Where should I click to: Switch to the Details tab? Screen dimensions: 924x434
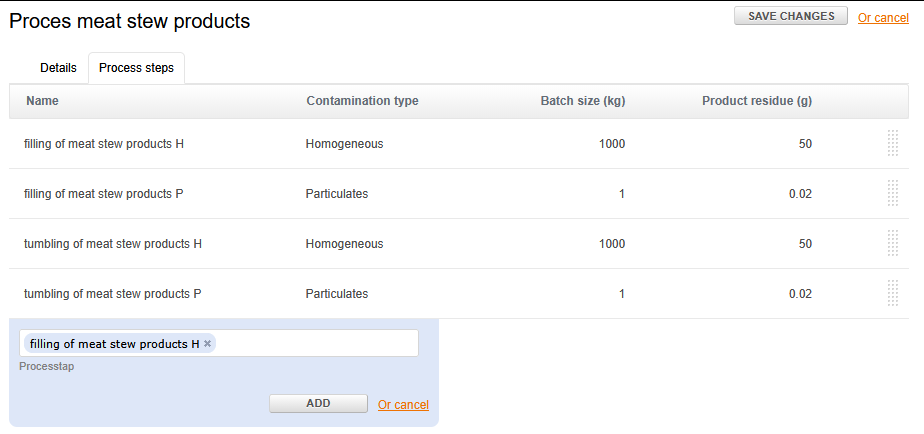(58, 68)
